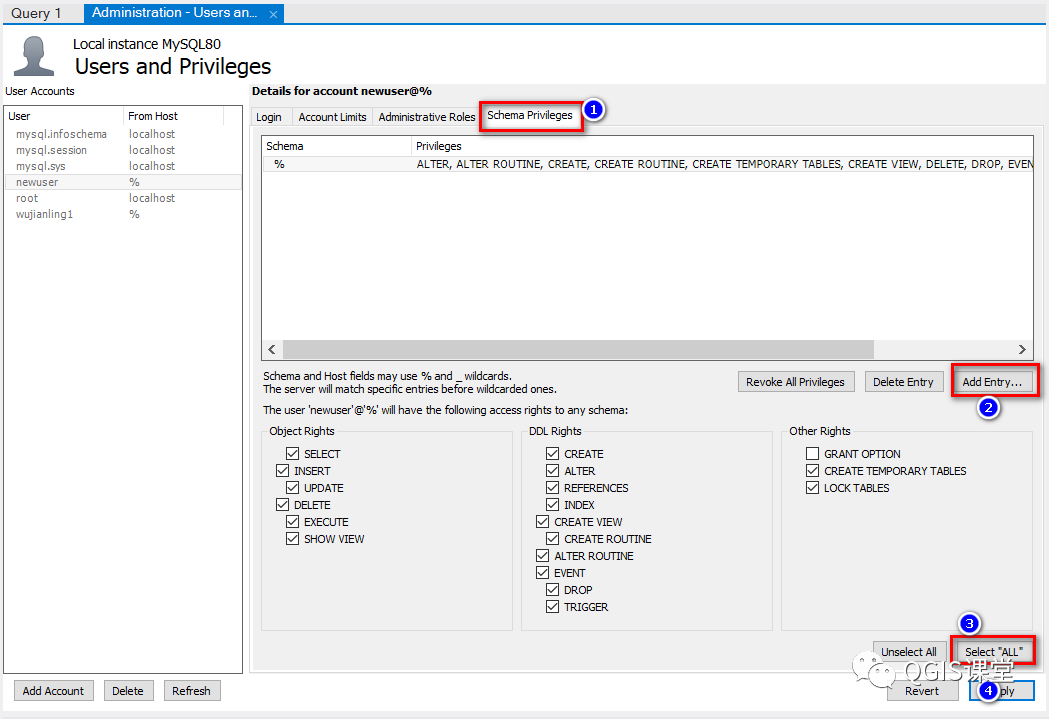The image size is (1049, 719).
Task: Select the root user account
Action: 123,198
